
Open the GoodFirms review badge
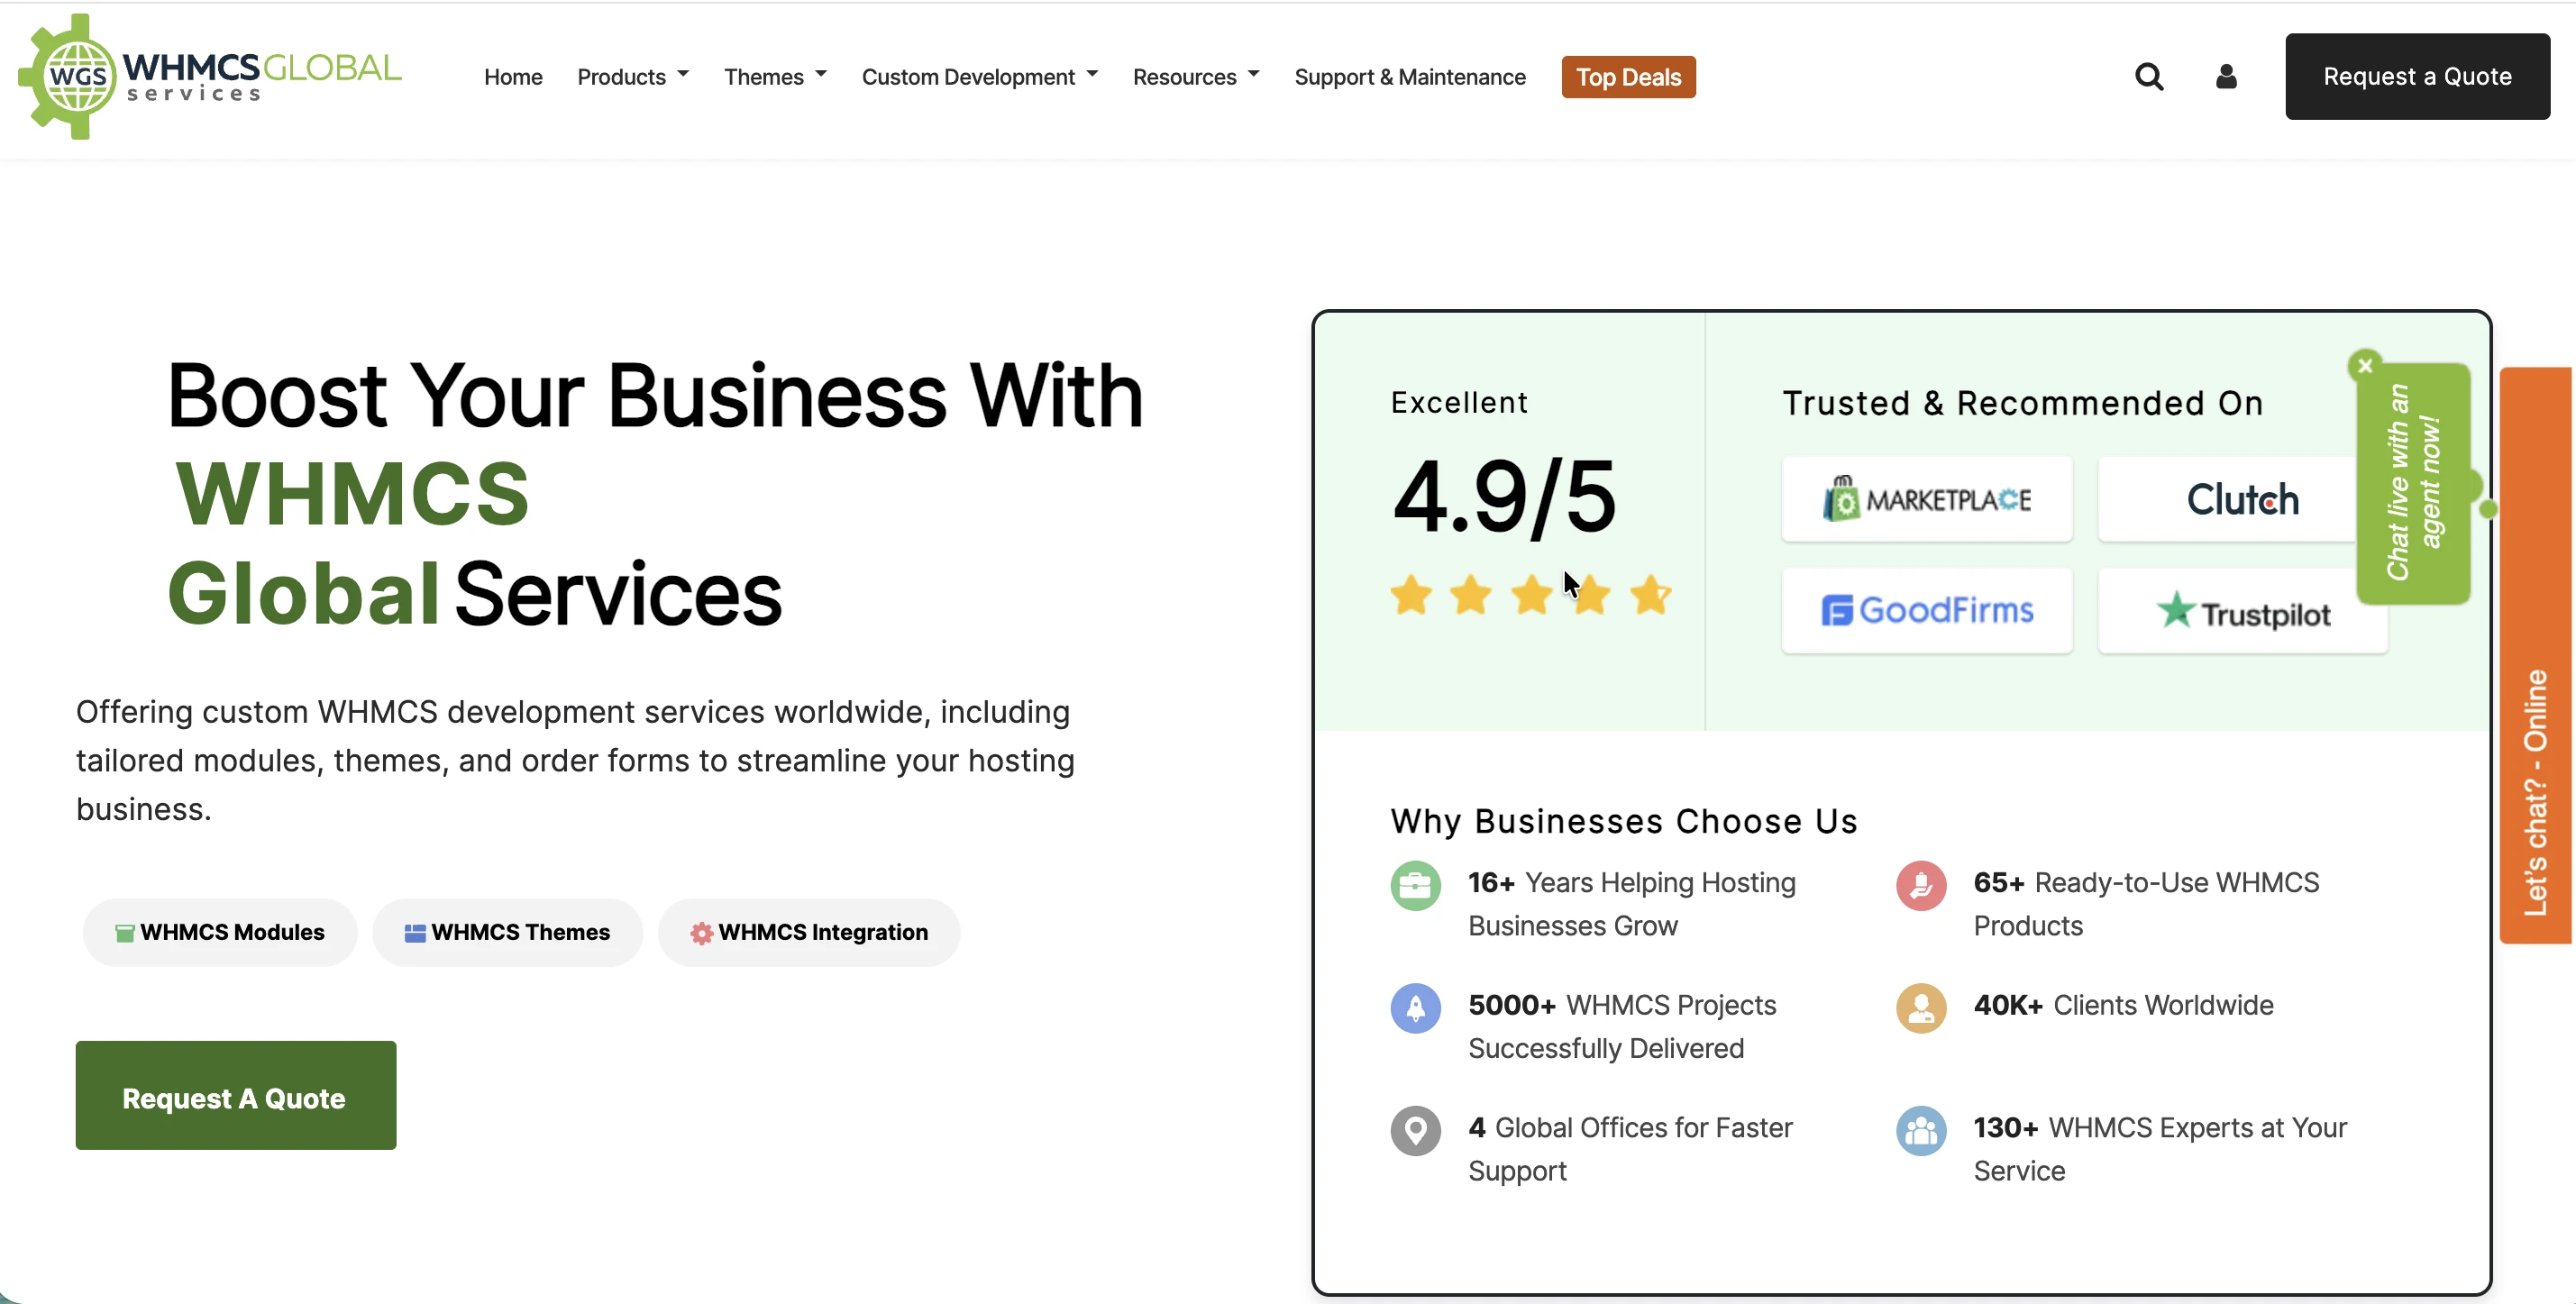[1926, 610]
